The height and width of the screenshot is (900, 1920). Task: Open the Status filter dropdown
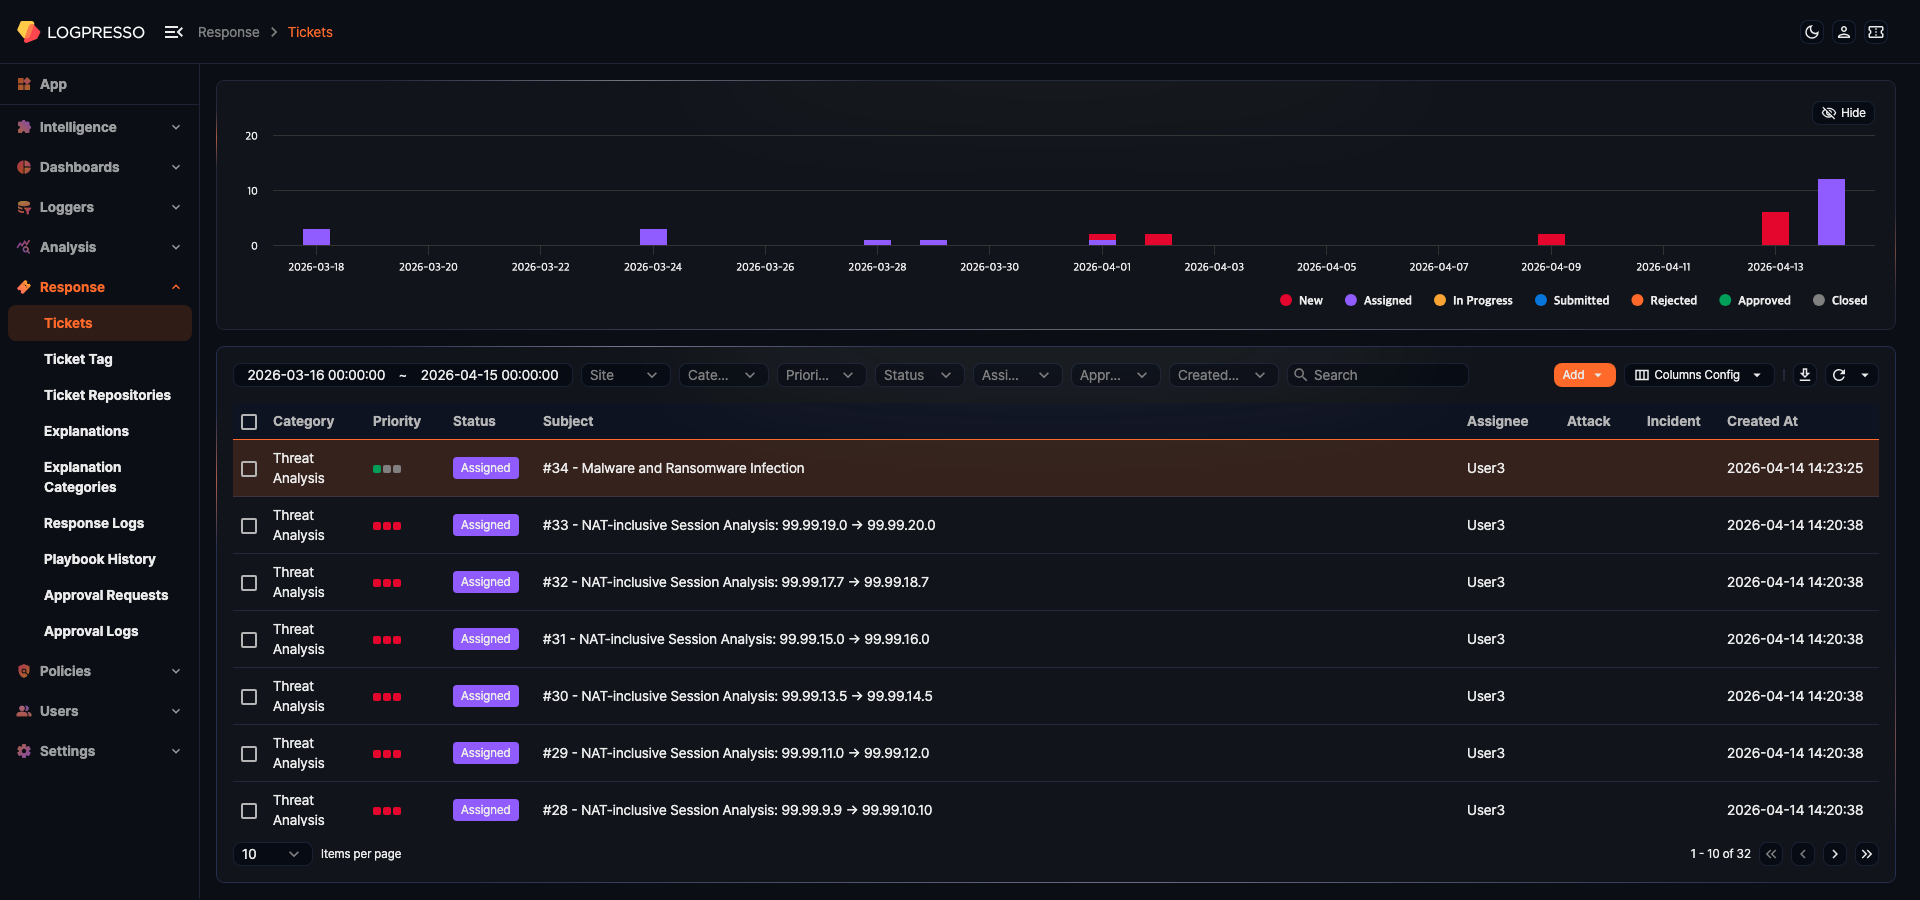[x=918, y=375]
